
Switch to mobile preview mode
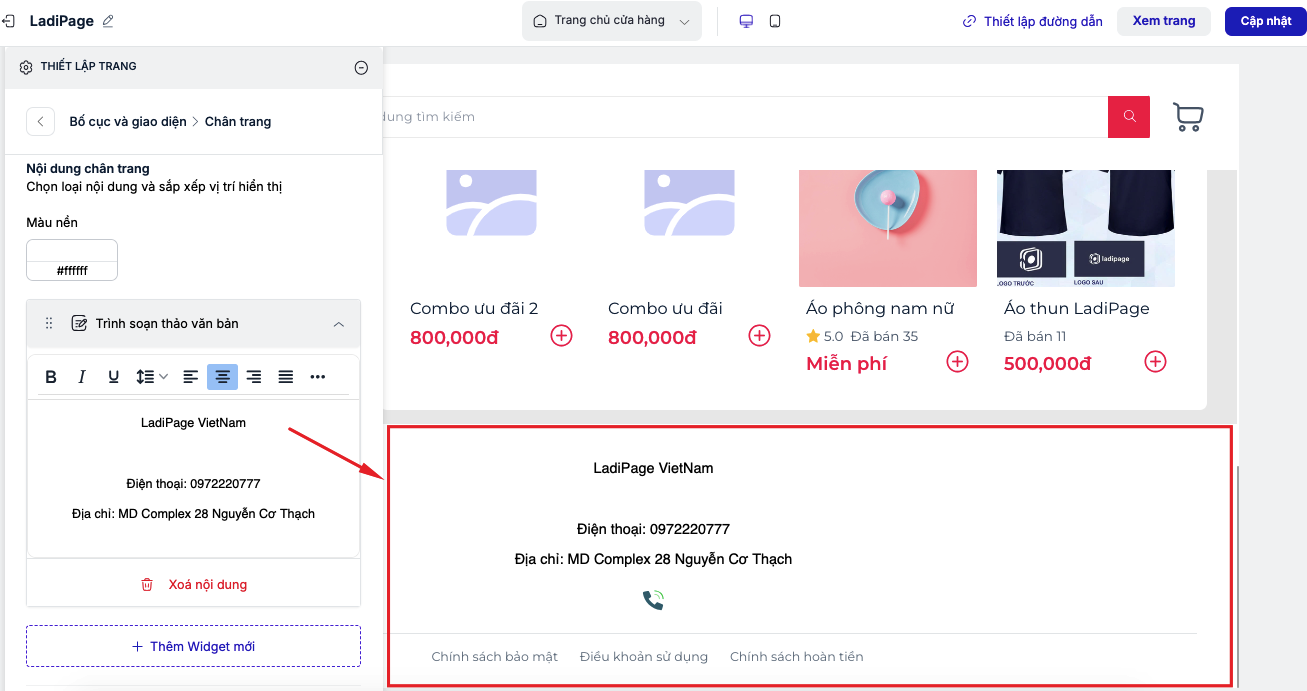[775, 21]
